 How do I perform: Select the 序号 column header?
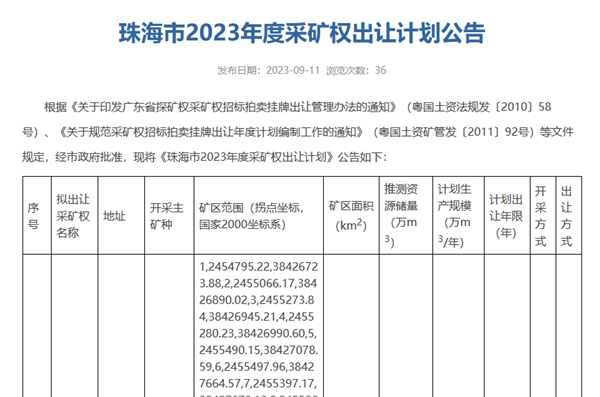[33, 216]
